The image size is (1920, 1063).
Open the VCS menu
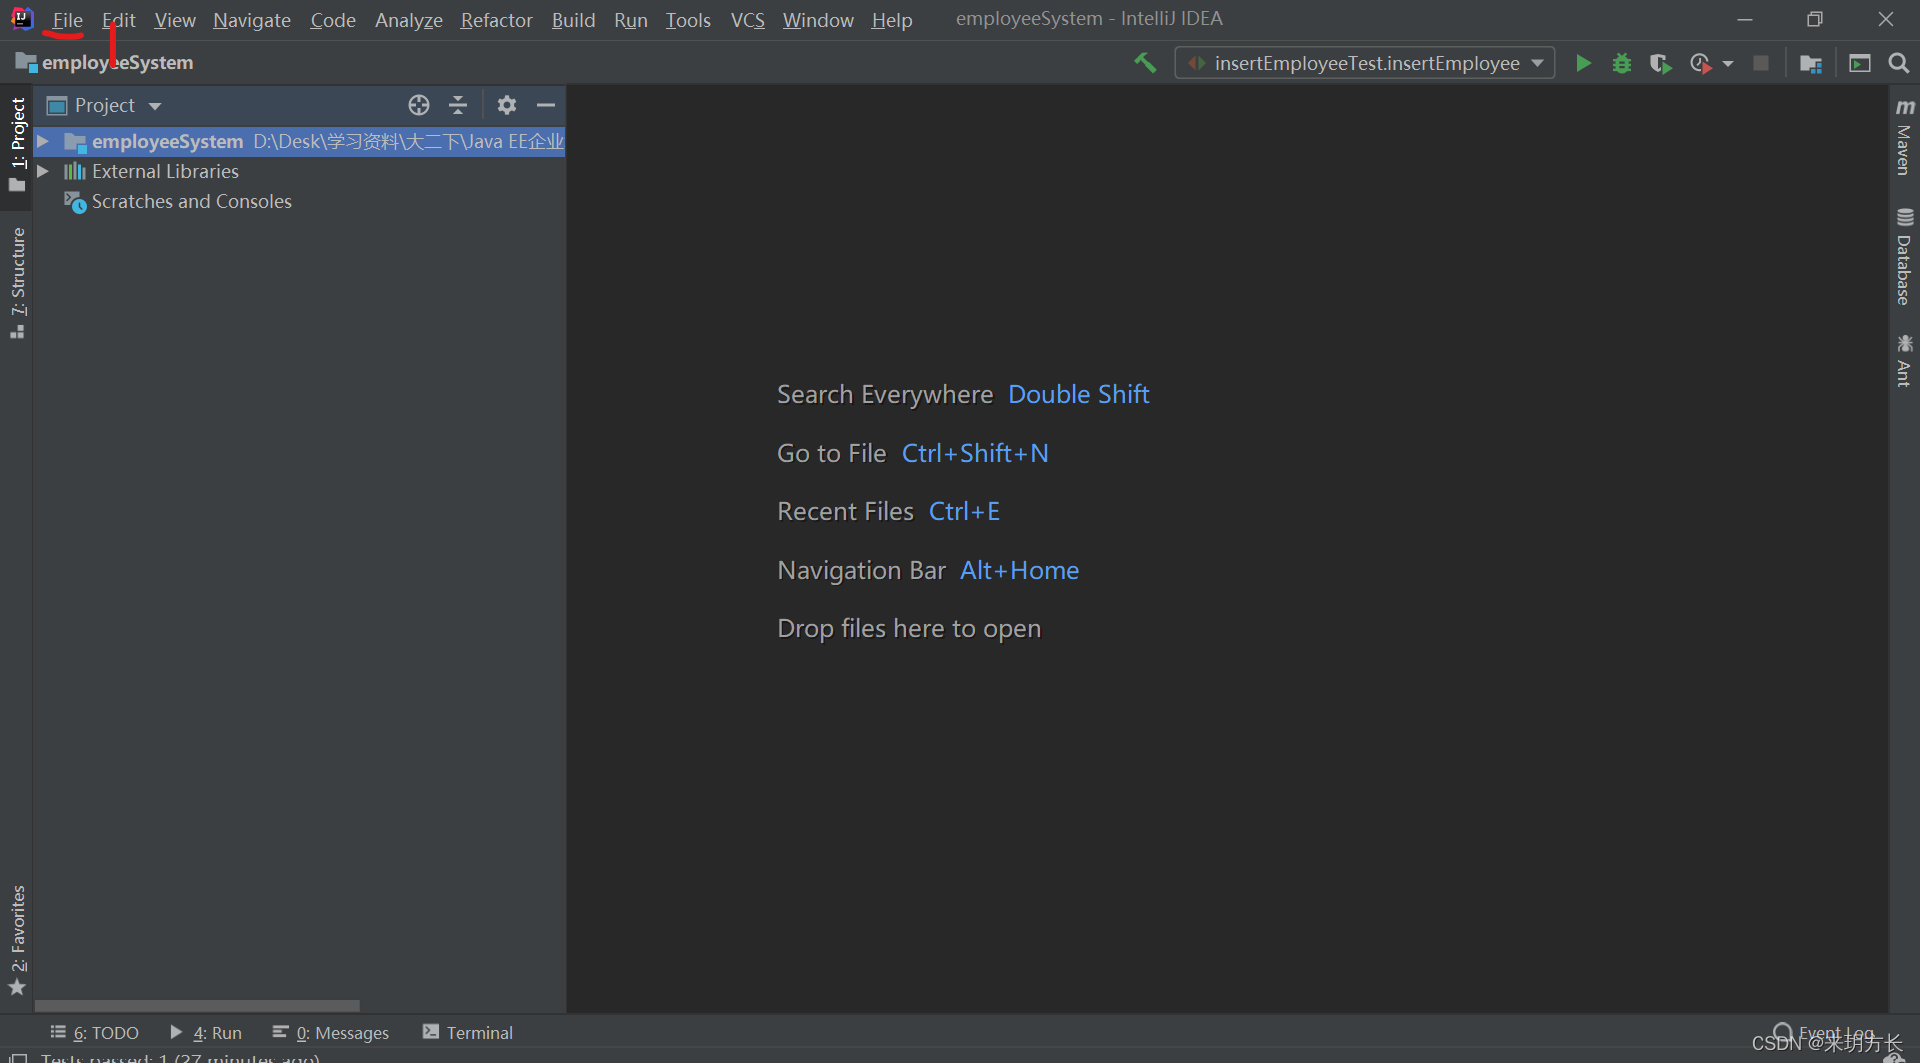748,20
